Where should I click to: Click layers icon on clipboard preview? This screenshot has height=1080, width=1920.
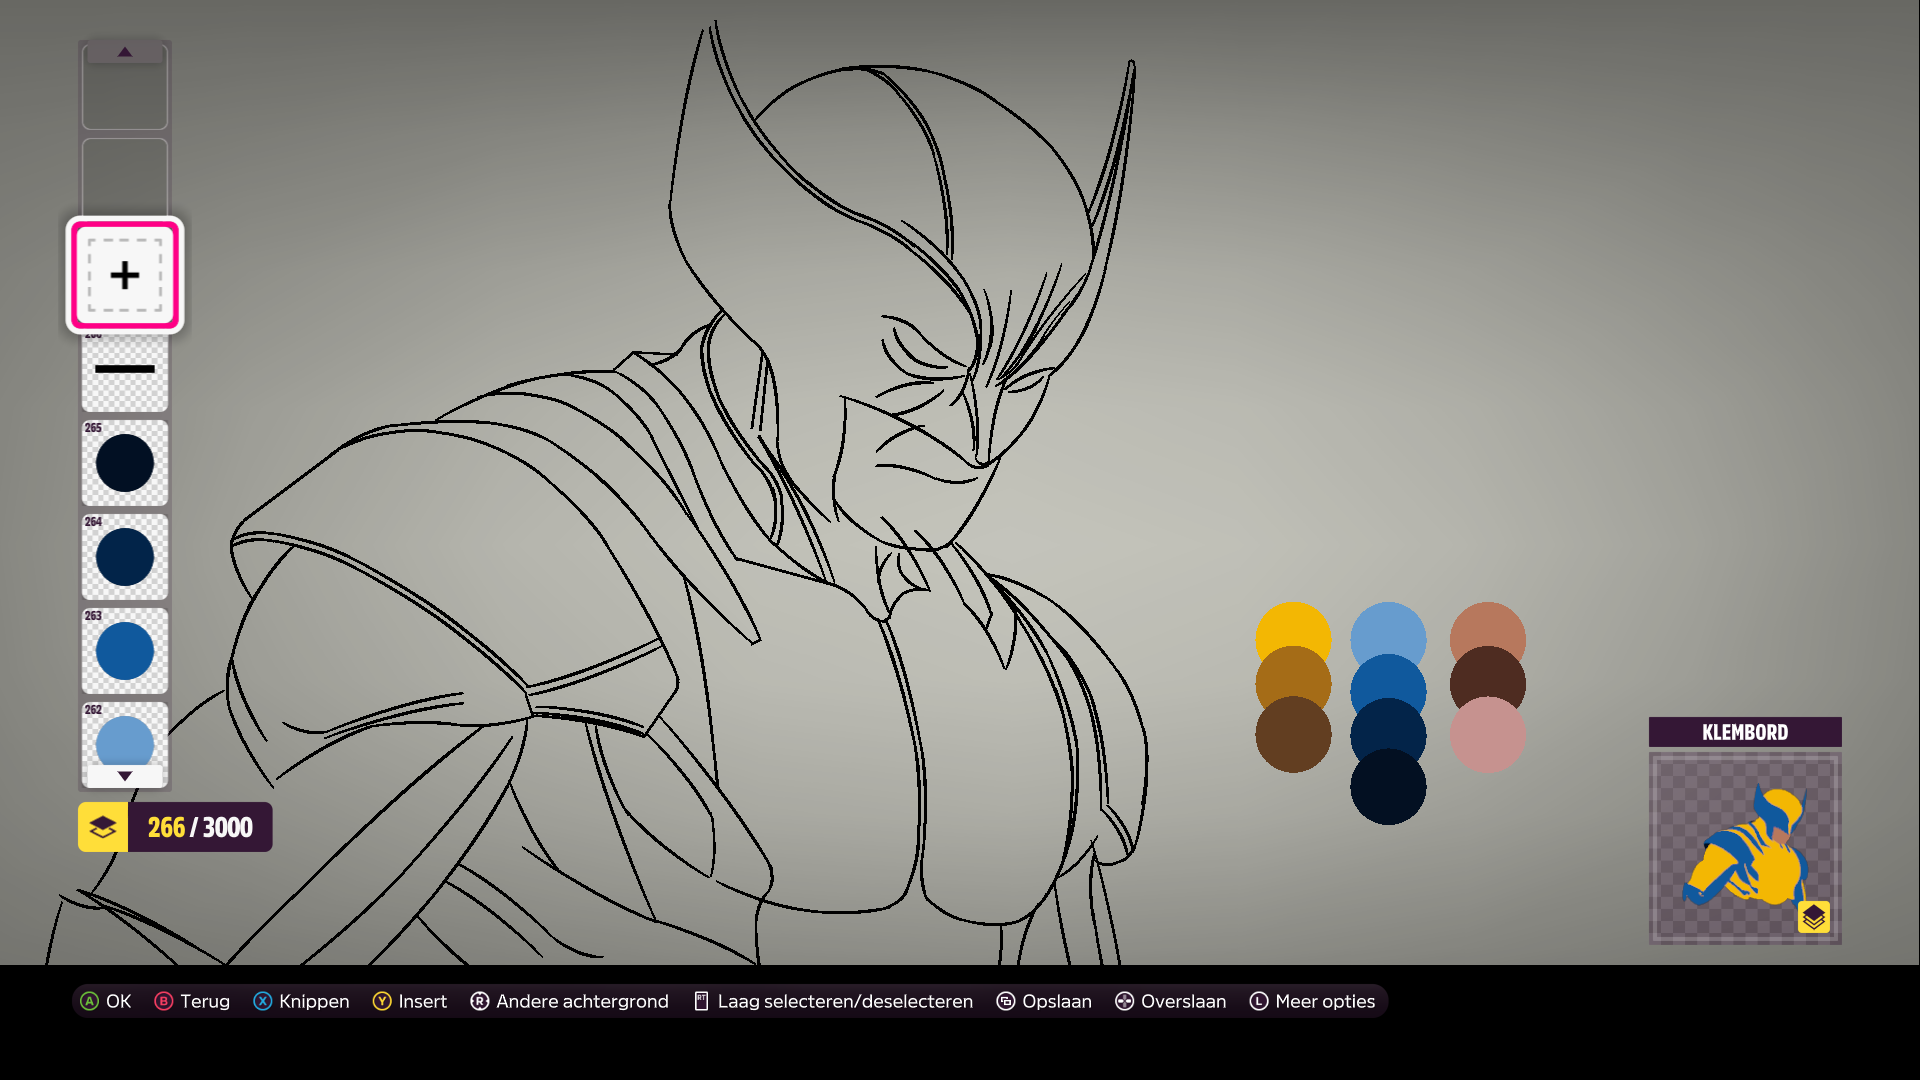[x=1813, y=916]
